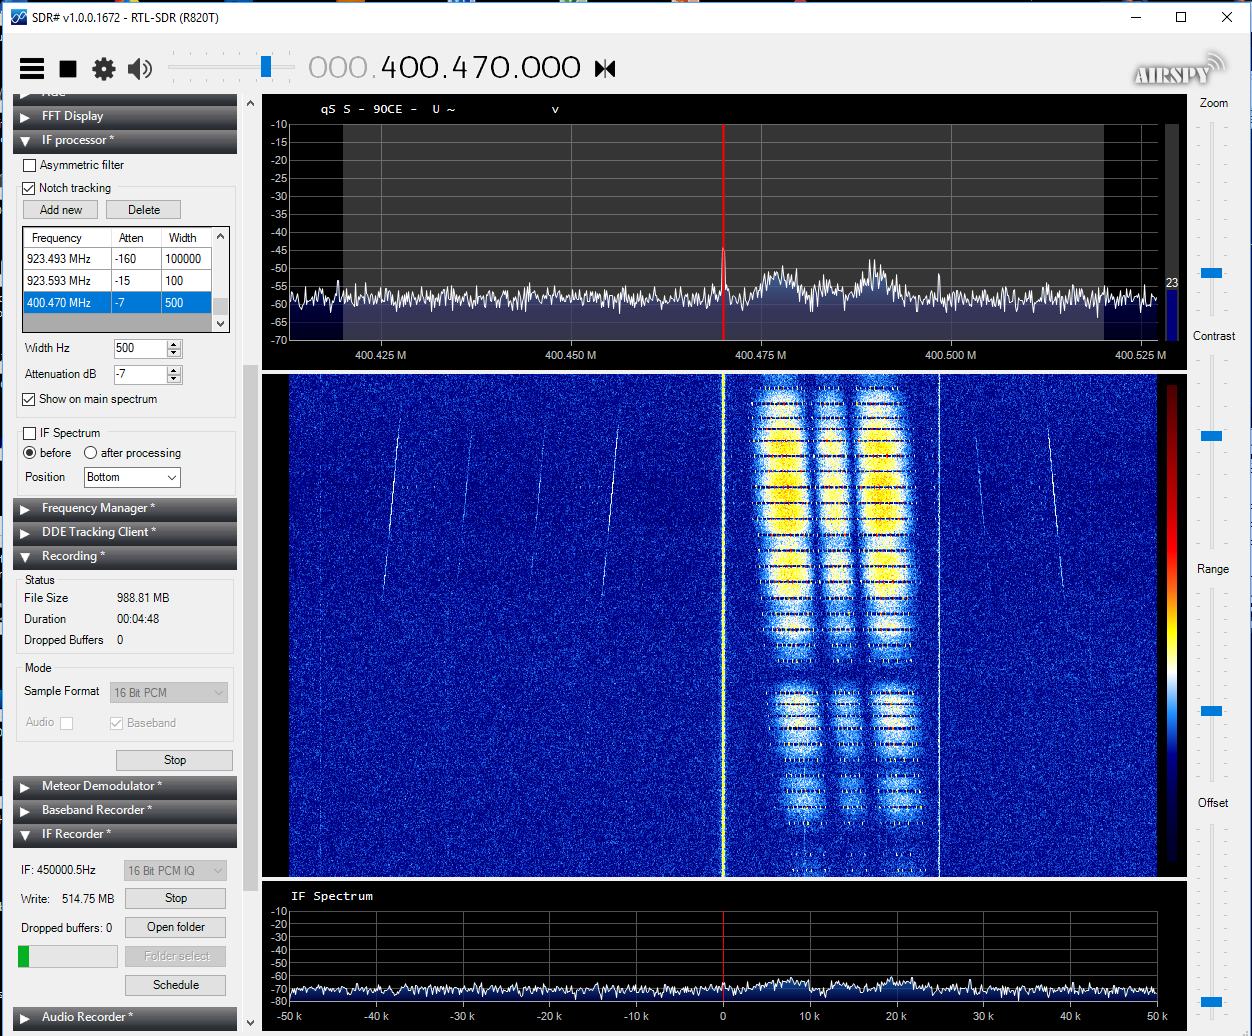The height and width of the screenshot is (1036, 1252).
Task: Collapse the IF processor panel
Action: tap(125, 140)
